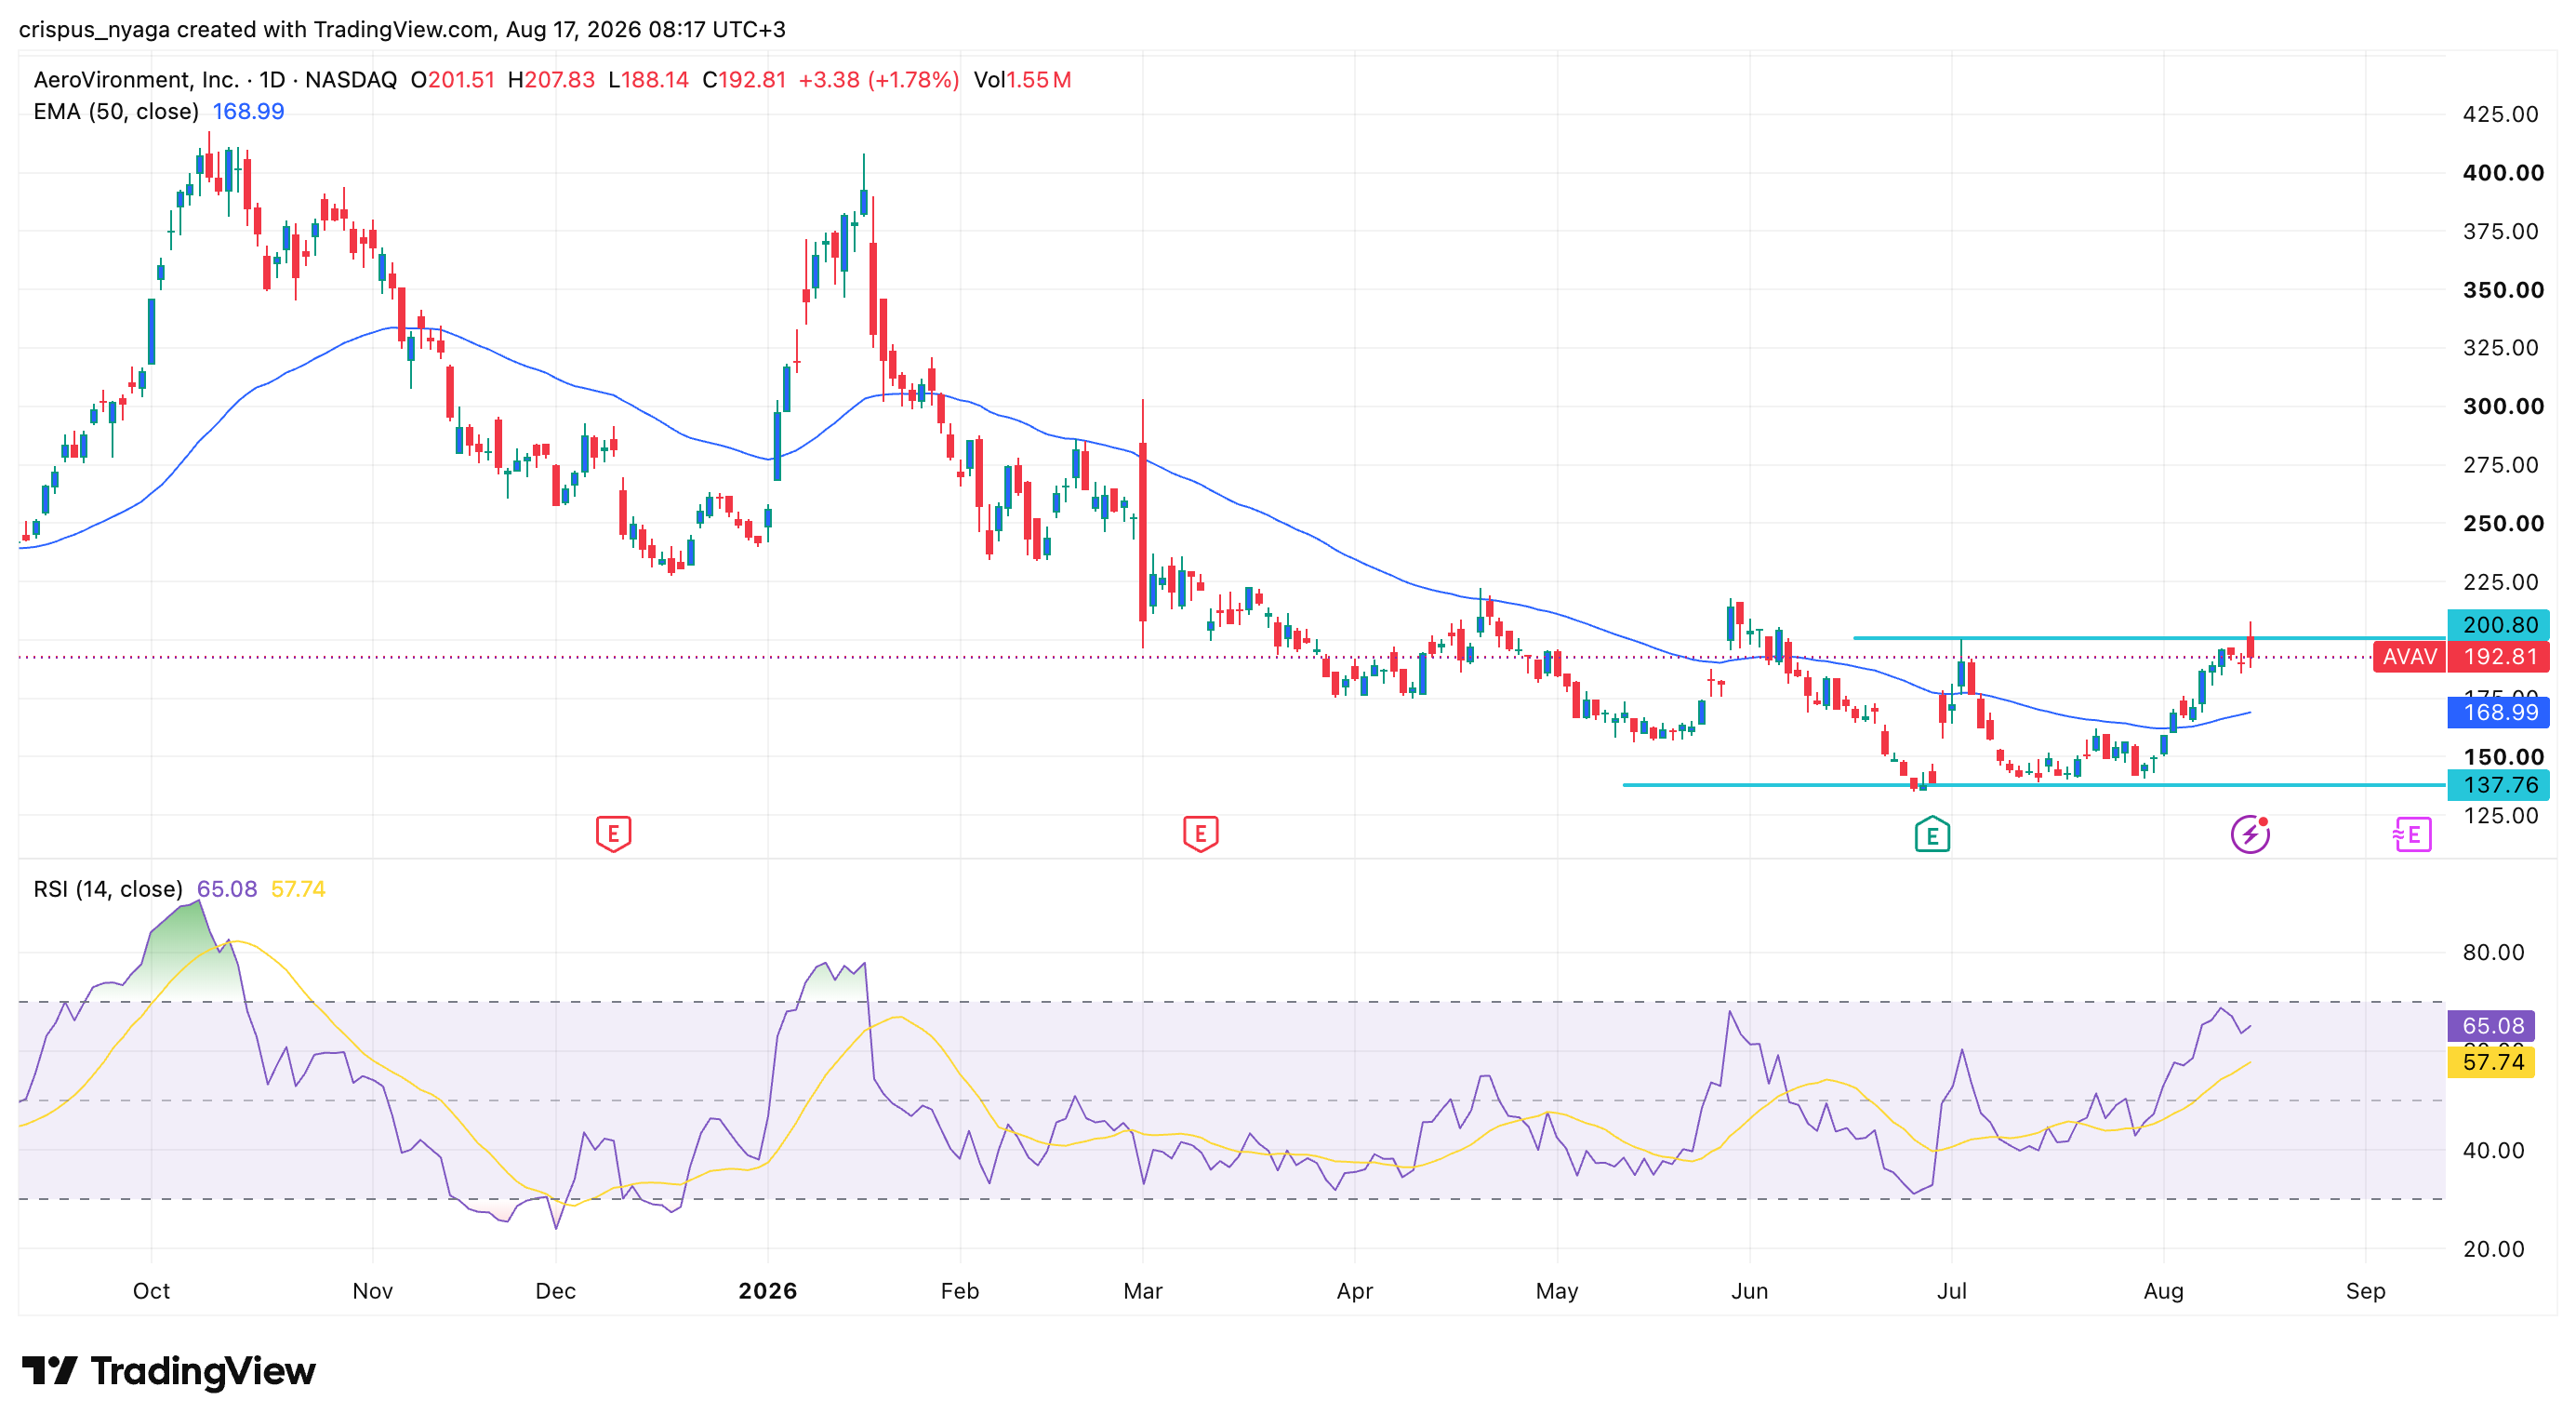Click the Mar label on time axis

(x=1142, y=1291)
